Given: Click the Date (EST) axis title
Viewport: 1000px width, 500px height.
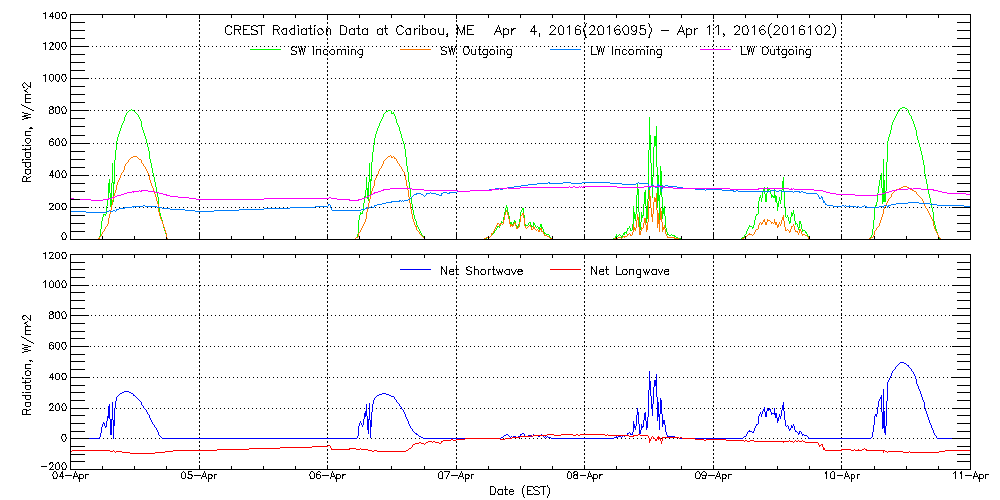Looking at the screenshot, I should click(x=519, y=491).
